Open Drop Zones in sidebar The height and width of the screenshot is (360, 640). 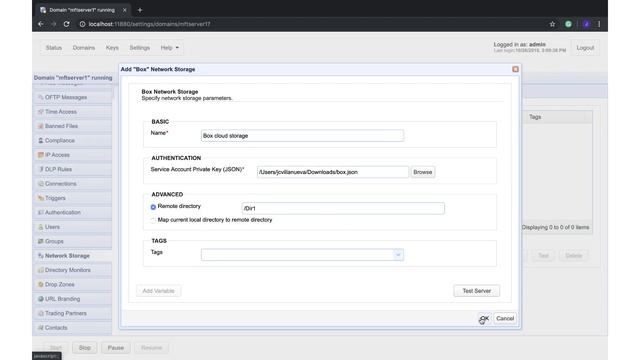coord(73,284)
